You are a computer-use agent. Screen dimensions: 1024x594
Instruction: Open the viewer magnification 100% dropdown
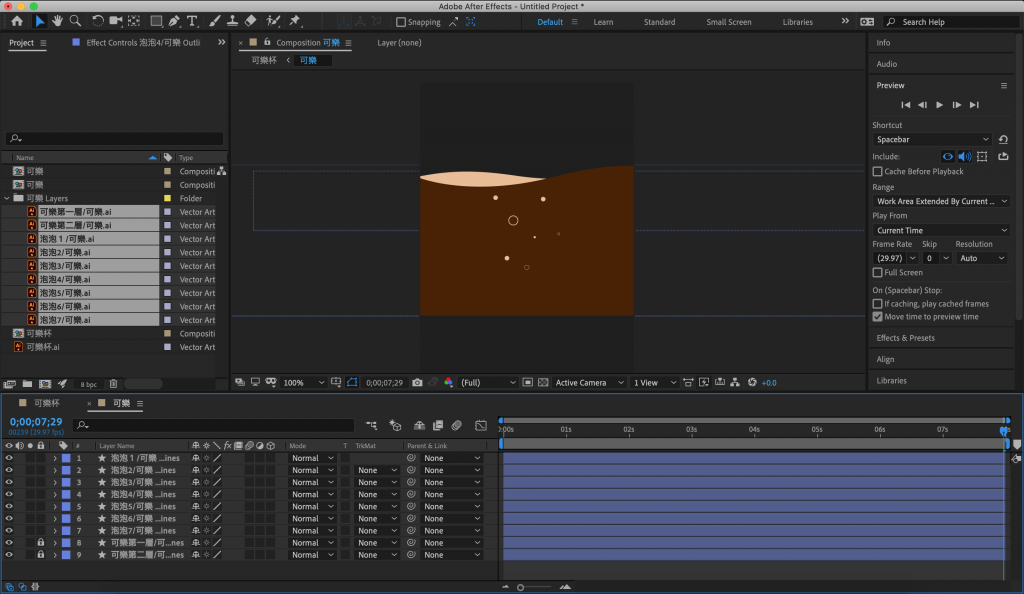click(304, 383)
